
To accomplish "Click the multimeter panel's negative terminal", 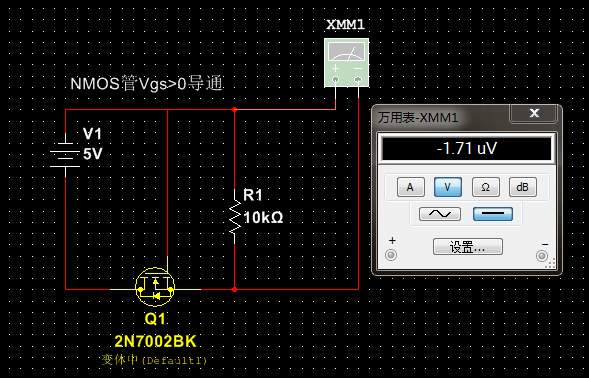I will pos(542,256).
